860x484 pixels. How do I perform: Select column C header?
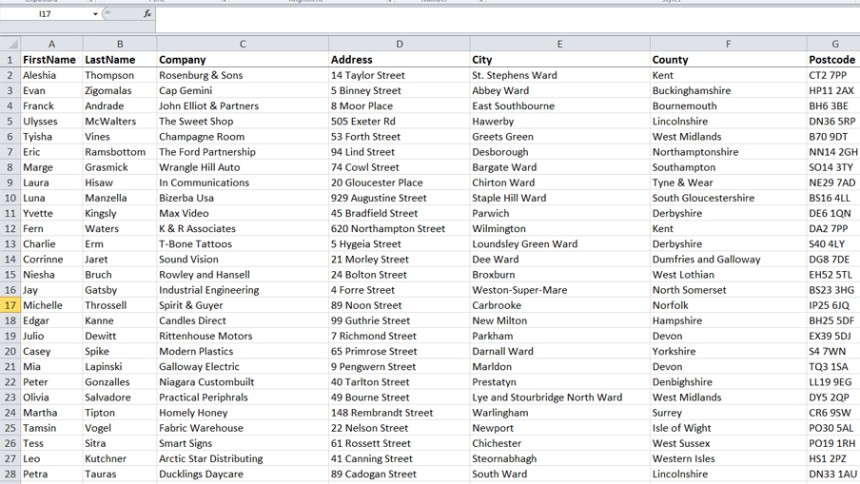coord(242,44)
